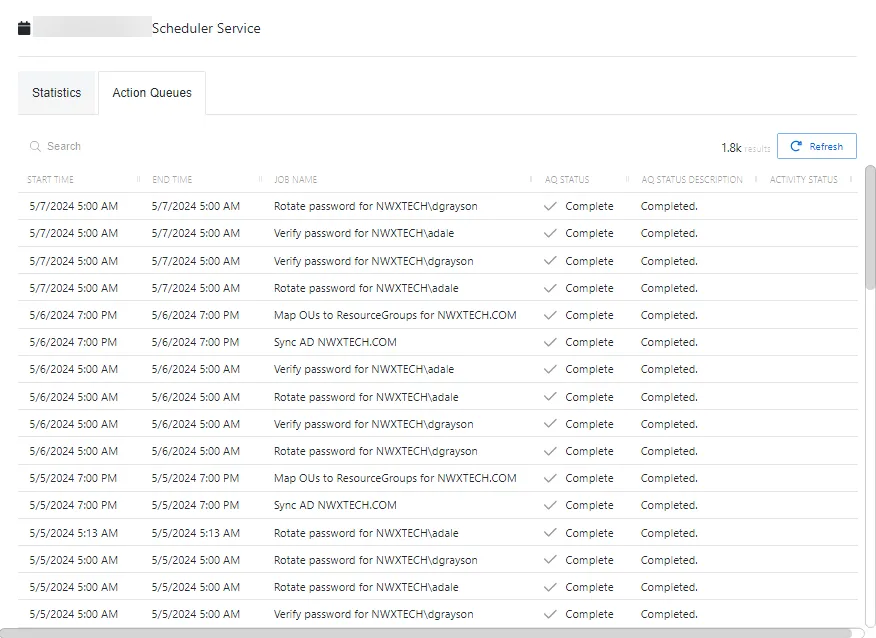Select 'Map OUs to ResourceGroups' job from 5/6/2024
The height and width of the screenshot is (638, 876).
tap(395, 315)
